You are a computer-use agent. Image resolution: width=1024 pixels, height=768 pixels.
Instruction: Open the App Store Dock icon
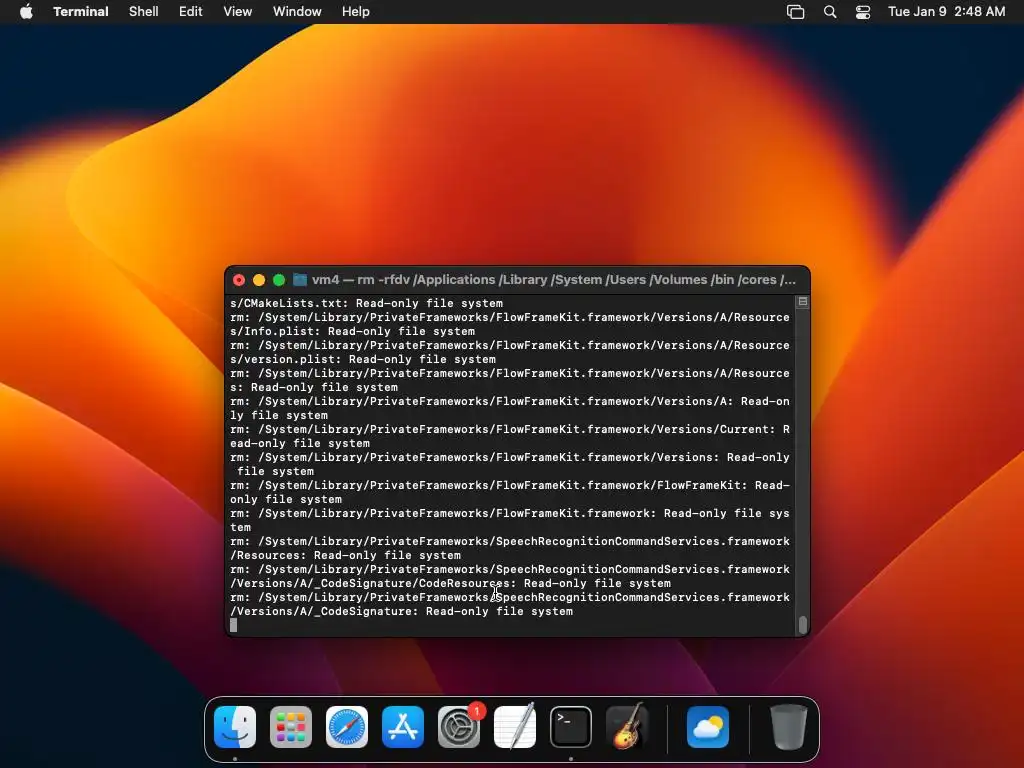click(x=403, y=727)
